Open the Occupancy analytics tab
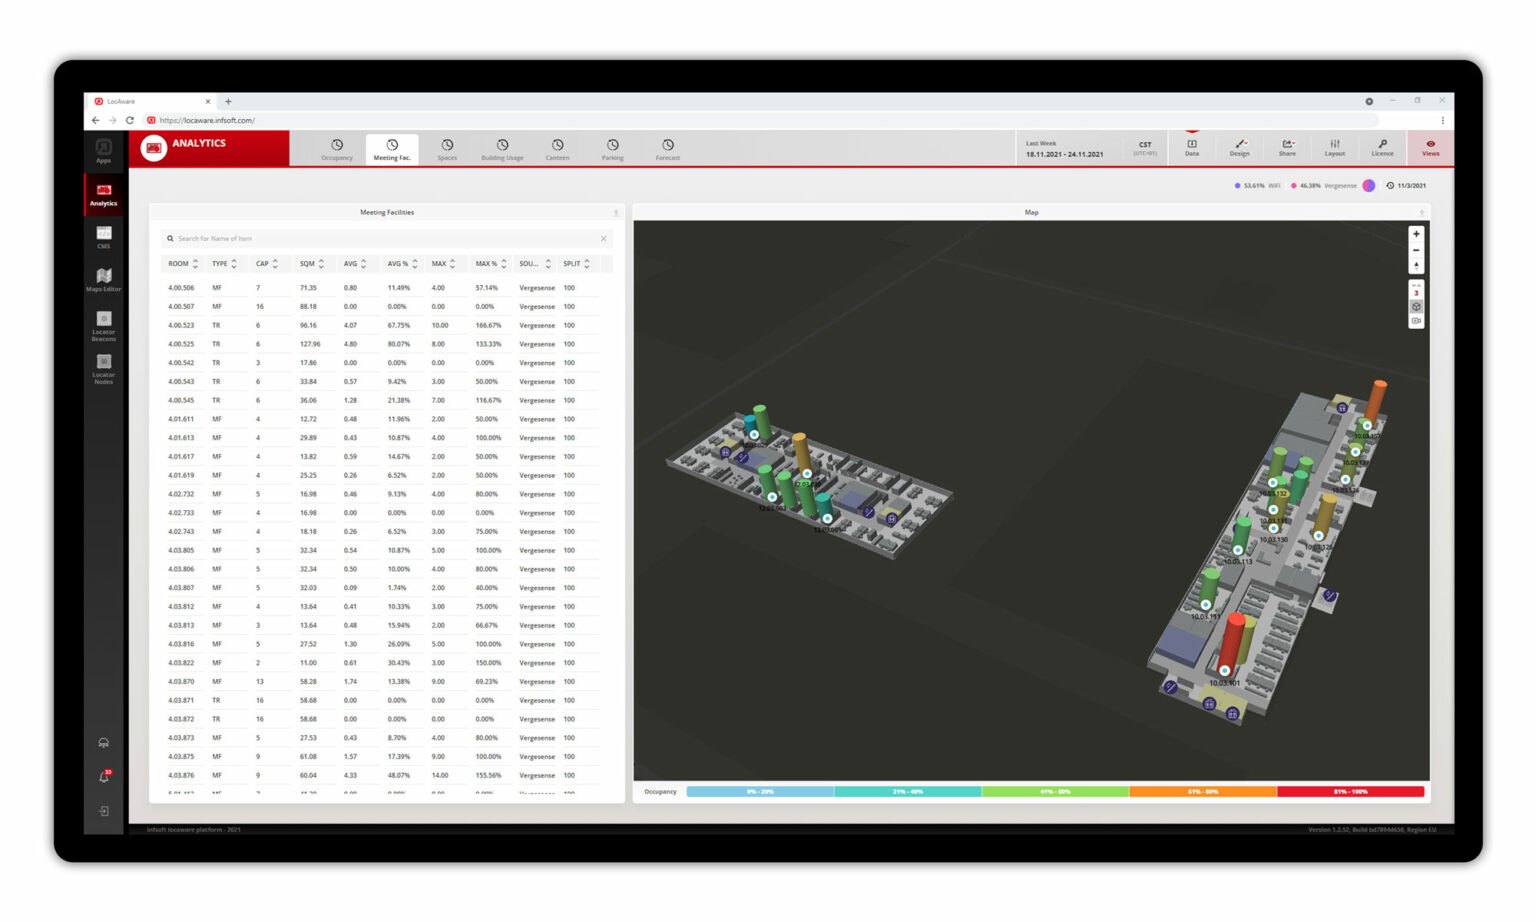Image resolution: width=1536 pixels, height=922 pixels. 337,148
